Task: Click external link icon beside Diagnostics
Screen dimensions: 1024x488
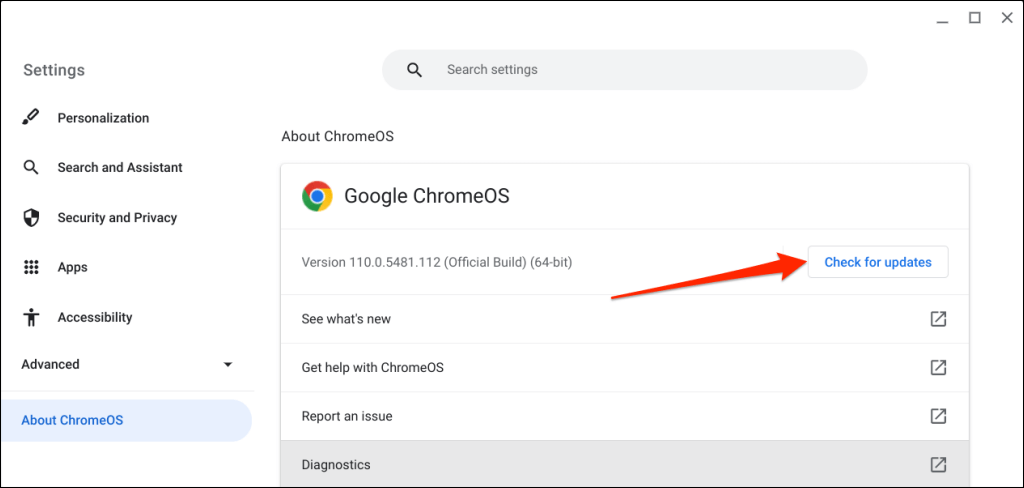Action: [x=938, y=465]
